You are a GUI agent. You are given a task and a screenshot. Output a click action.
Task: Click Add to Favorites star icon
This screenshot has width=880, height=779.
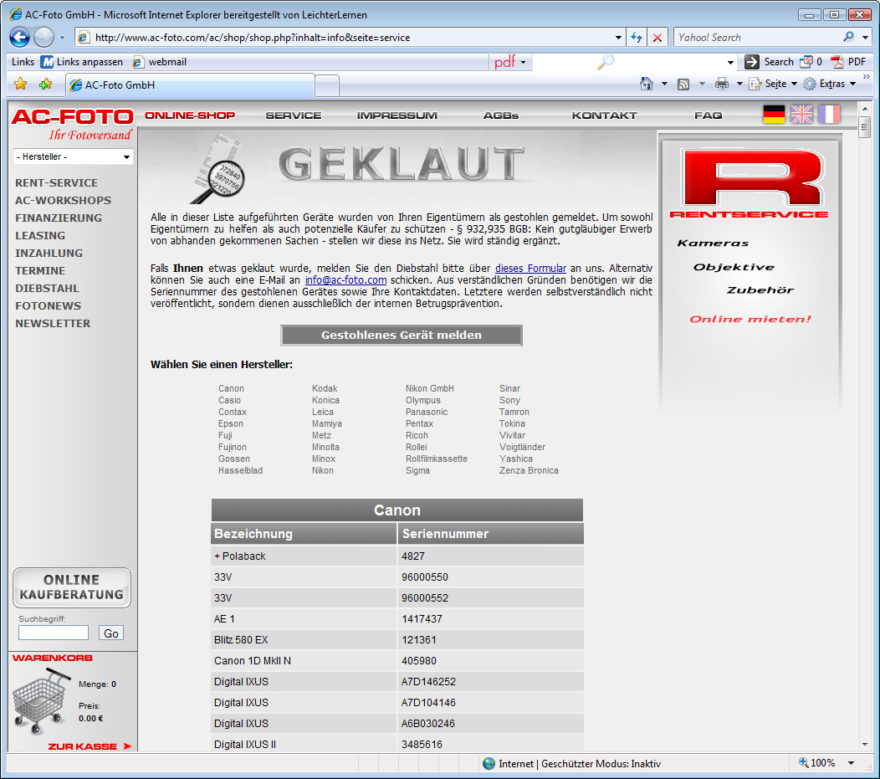(45, 84)
